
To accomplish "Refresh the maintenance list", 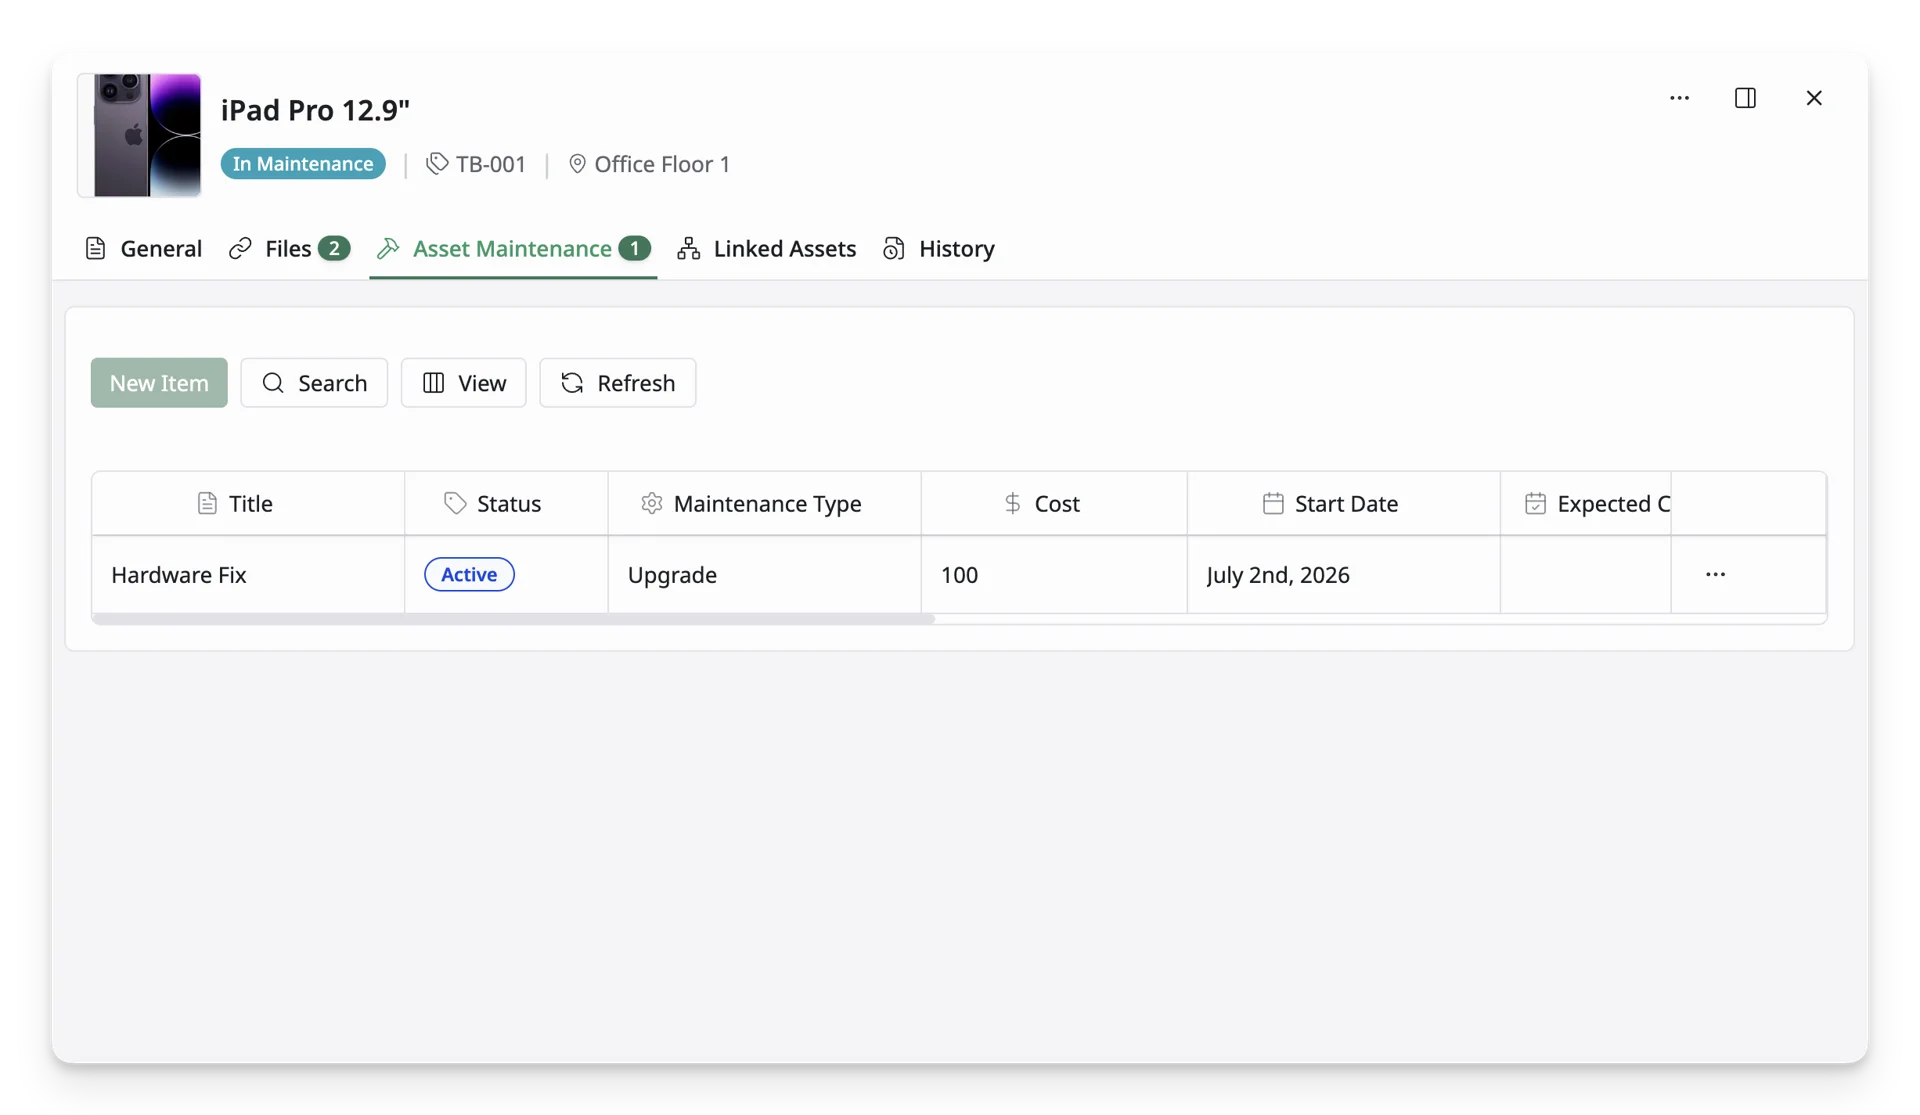I will (618, 383).
